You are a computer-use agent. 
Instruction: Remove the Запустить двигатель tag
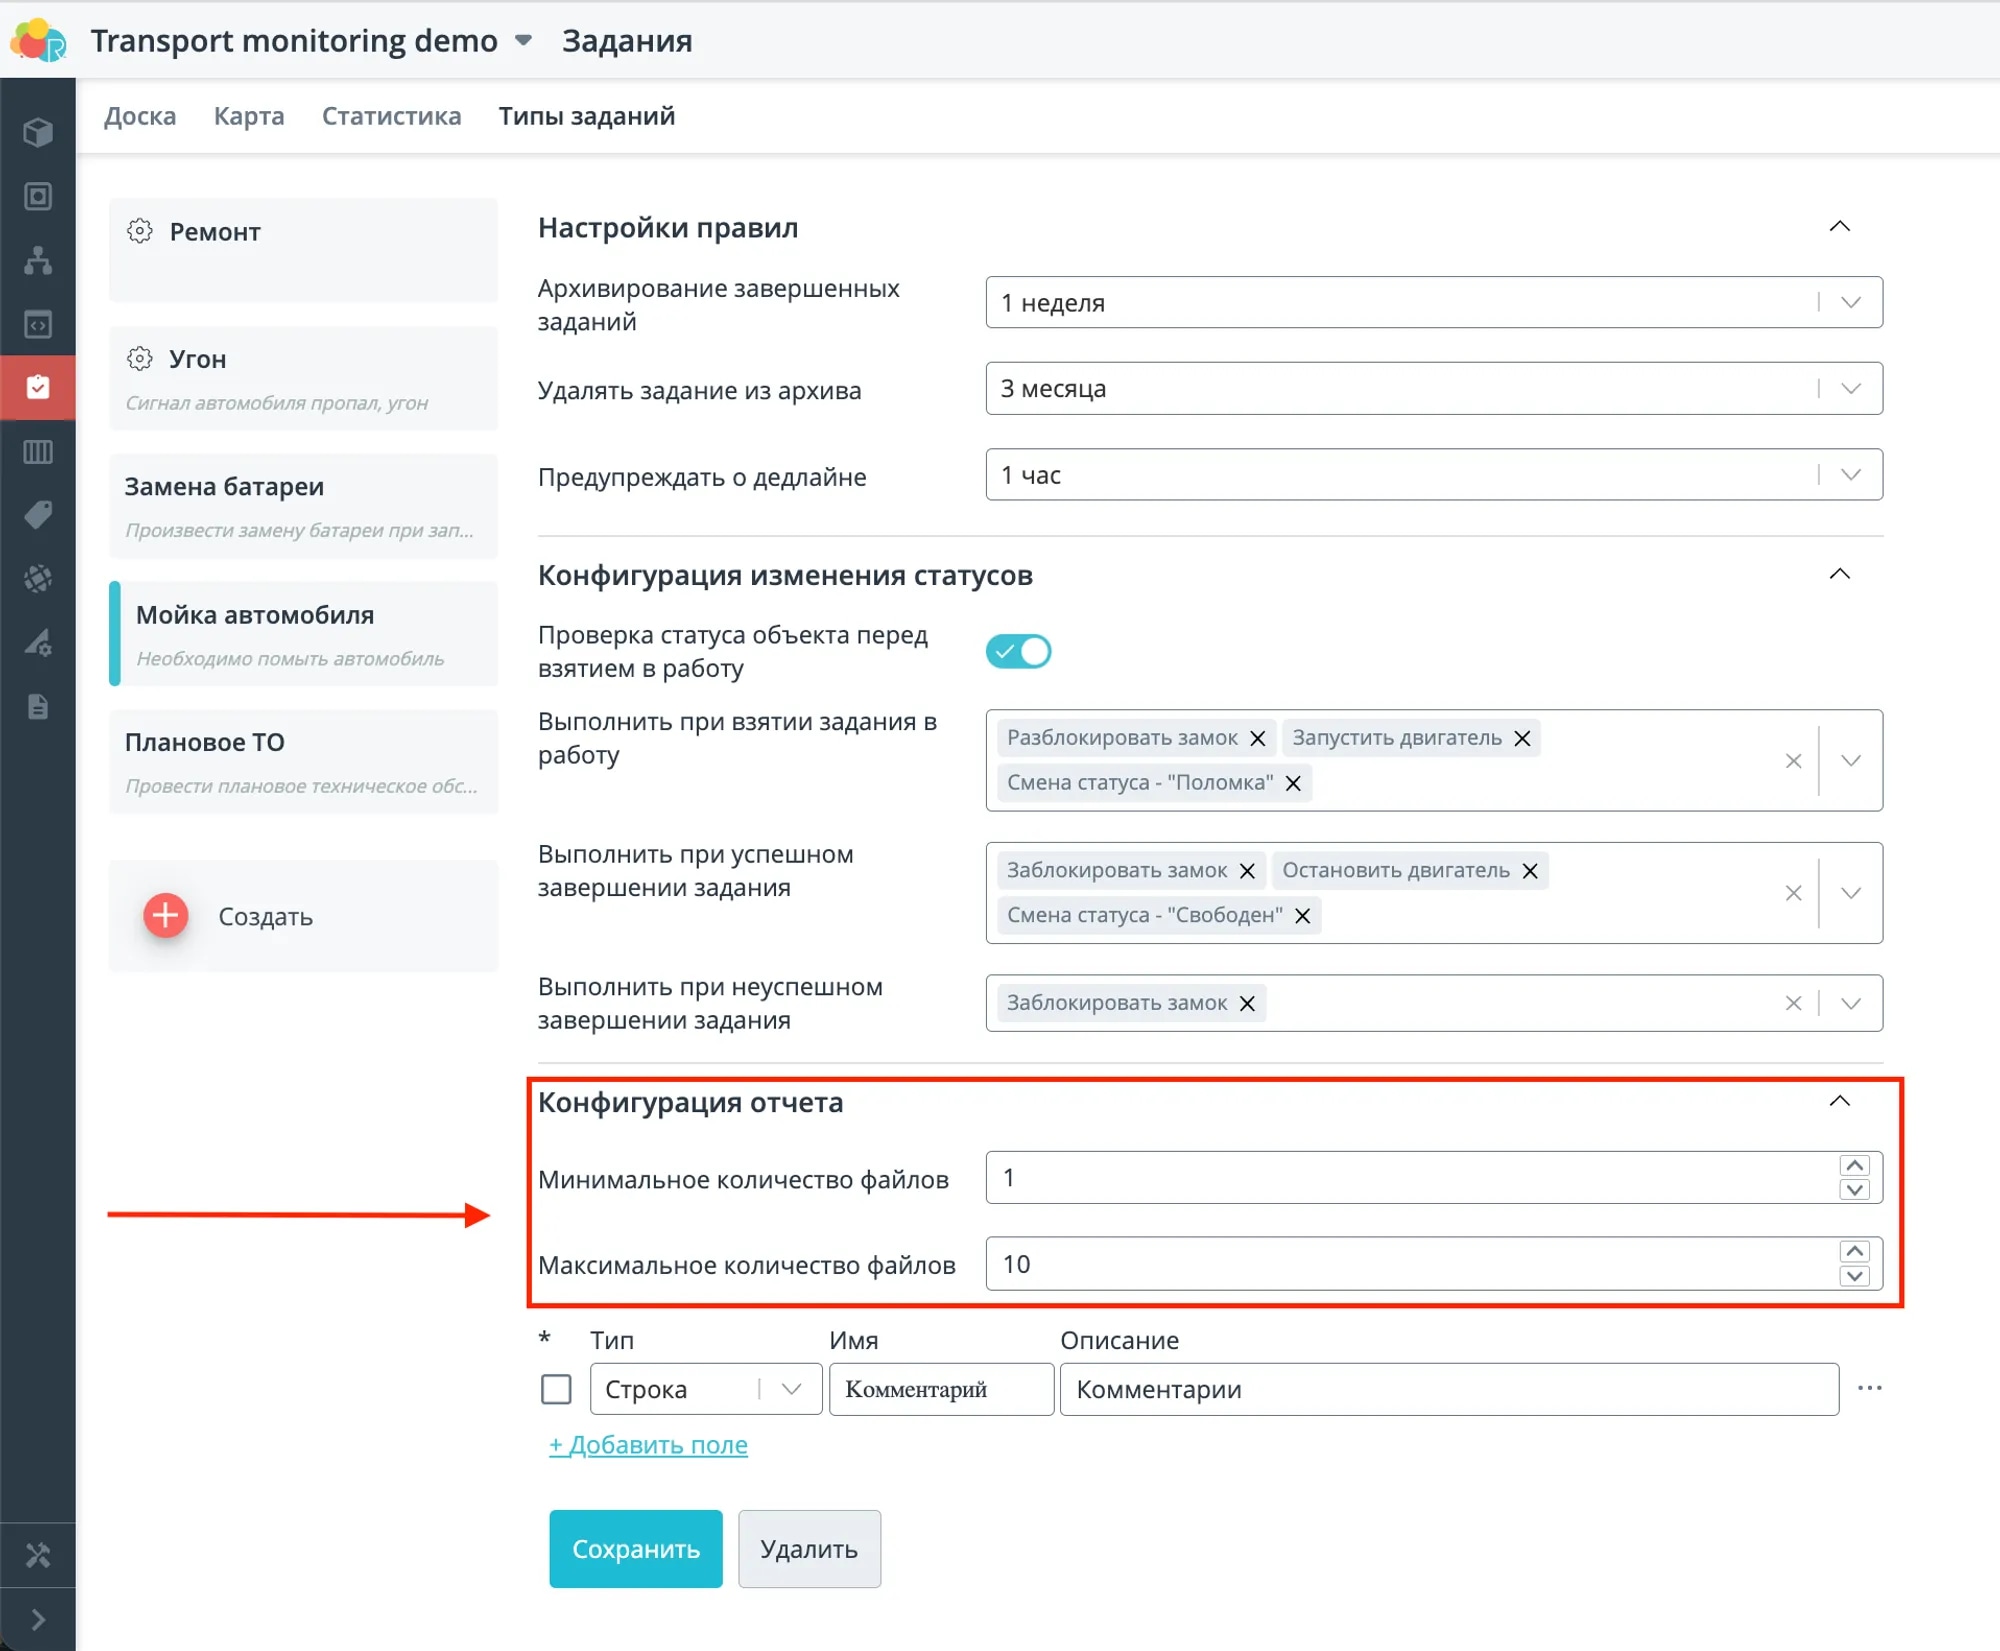coord(1522,738)
